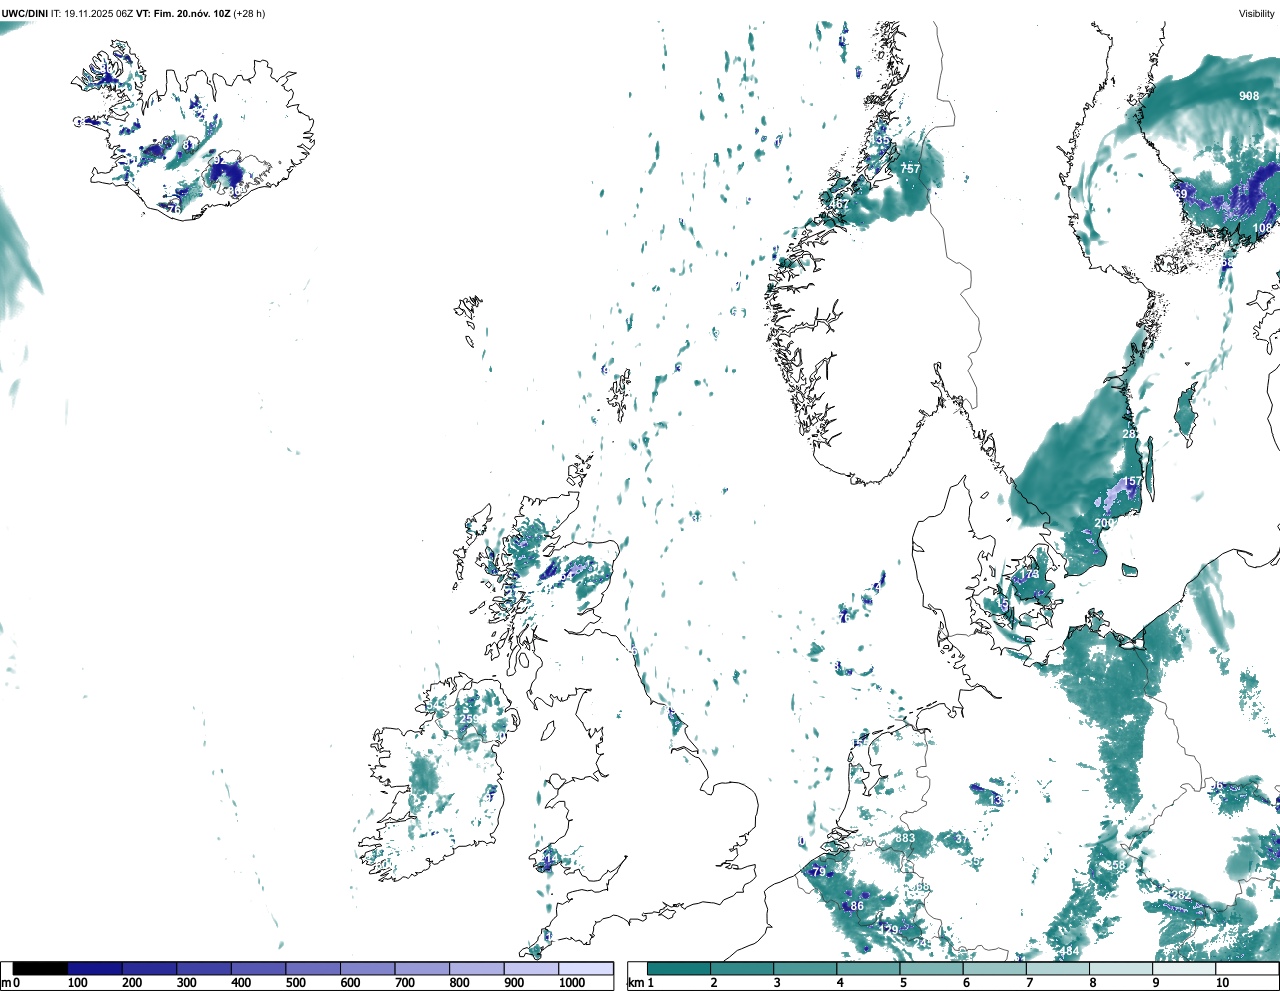The width and height of the screenshot is (1280, 991).
Task: Click the 5 tick label on km legend
Action: [x=903, y=983]
